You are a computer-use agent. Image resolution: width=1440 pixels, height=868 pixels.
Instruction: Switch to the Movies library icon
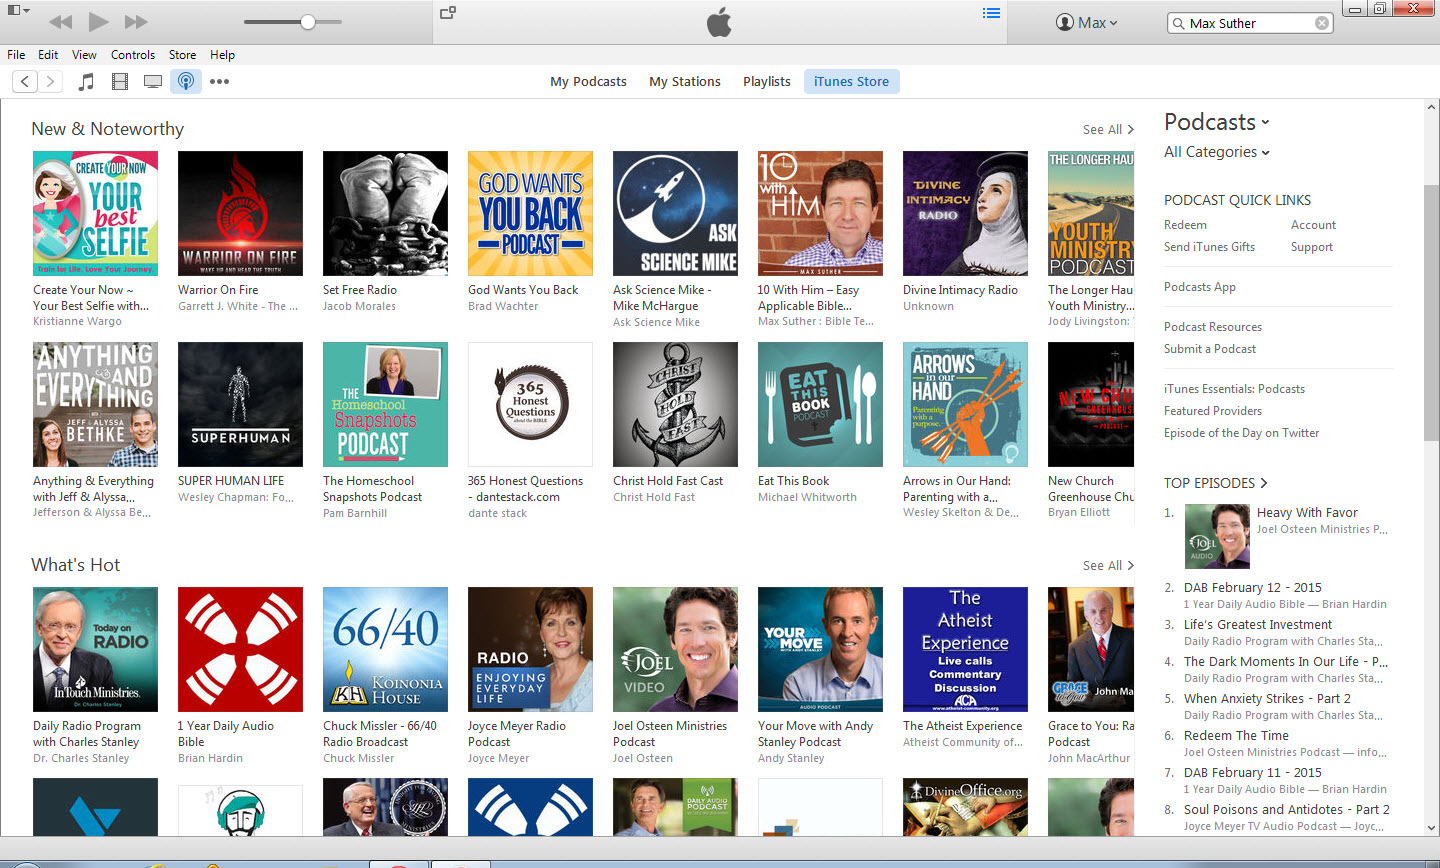point(120,82)
